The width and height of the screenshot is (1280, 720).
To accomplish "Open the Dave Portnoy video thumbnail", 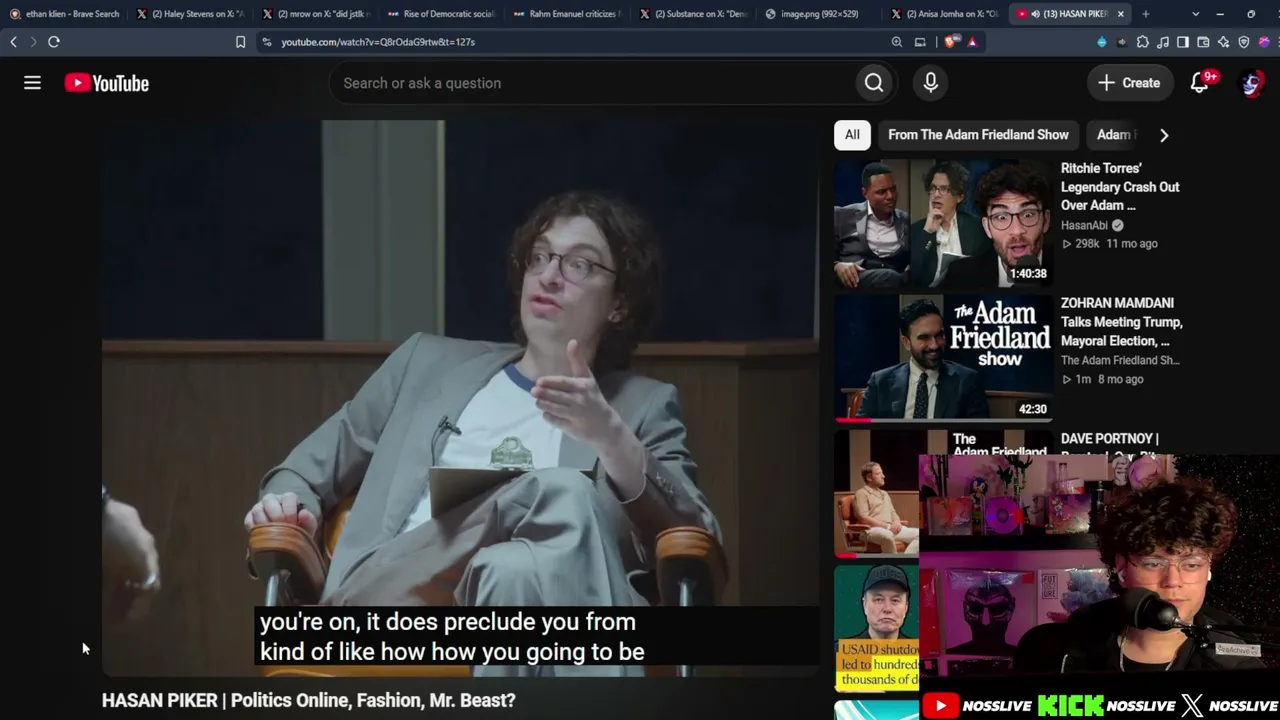I will (877, 493).
